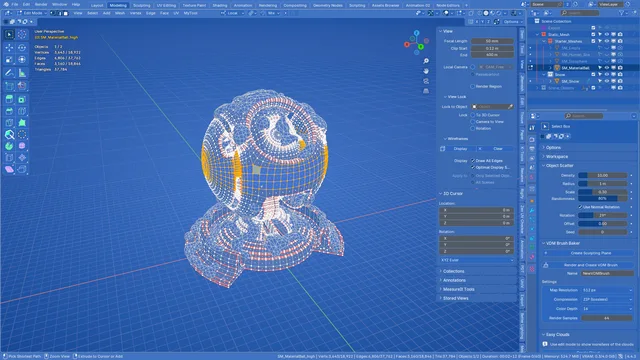Select the Move tool
Screen dimensions: 640x360
click(x=9, y=47)
